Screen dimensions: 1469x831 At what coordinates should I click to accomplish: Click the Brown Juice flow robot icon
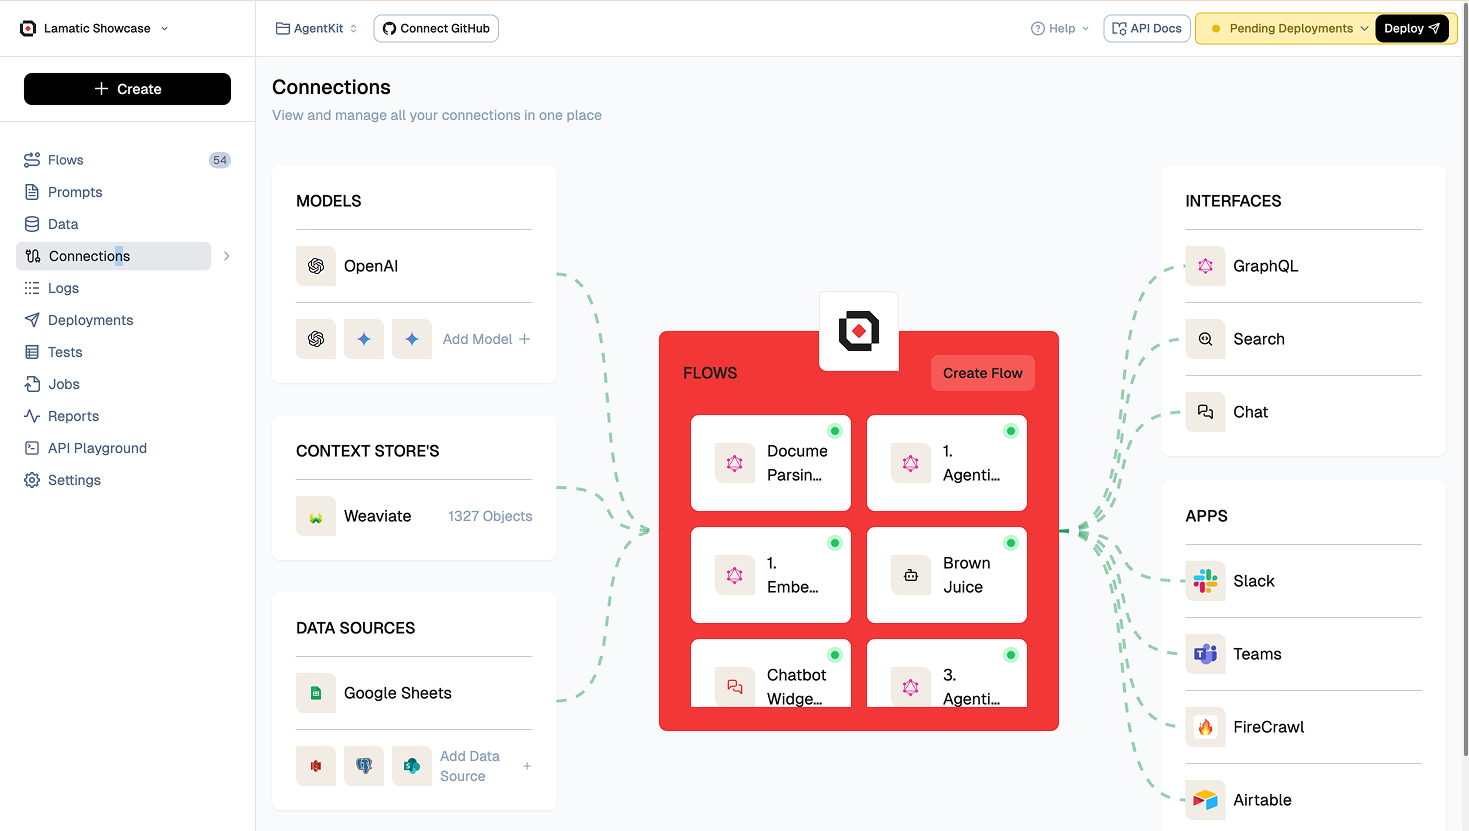pos(911,575)
